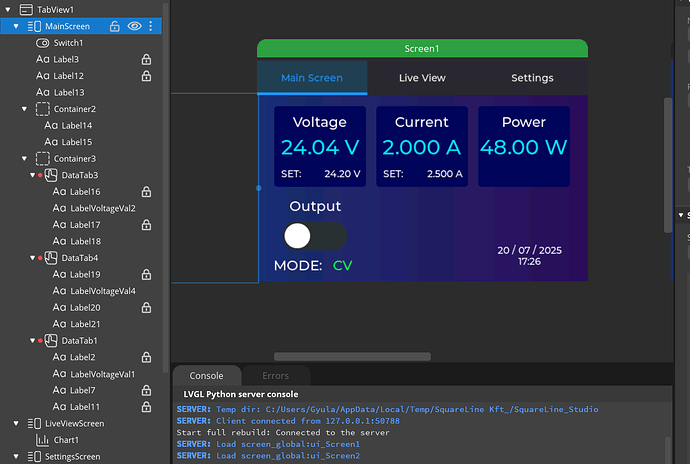Collapse the Container2 tree node
Image resolution: width=690 pixels, height=464 pixels.
pos(25,109)
